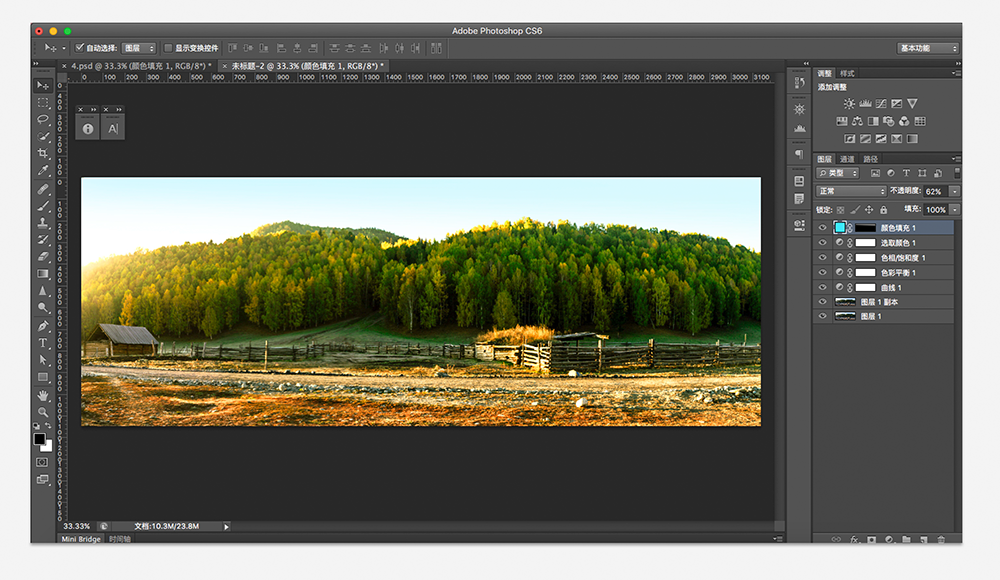This screenshot has height=580, width=1000.
Task: Open the 正常 blend mode dropdown
Action: [x=851, y=191]
